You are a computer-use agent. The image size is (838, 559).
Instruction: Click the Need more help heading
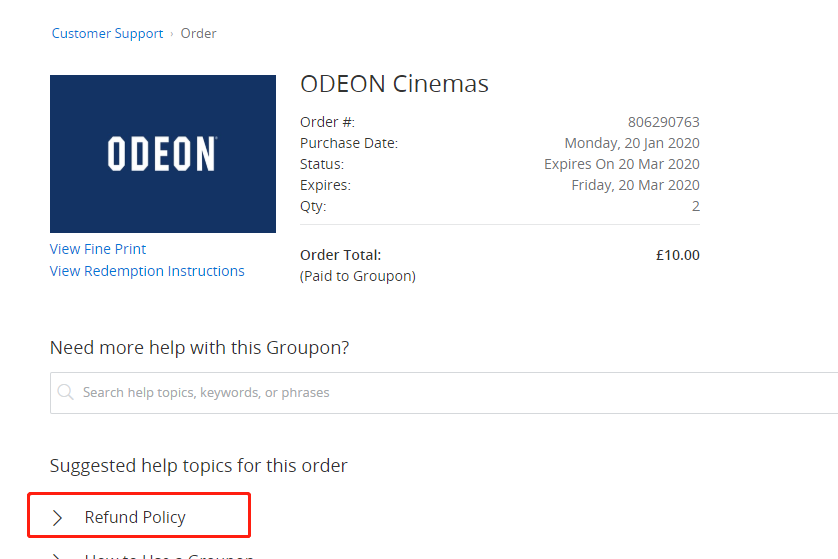(199, 348)
